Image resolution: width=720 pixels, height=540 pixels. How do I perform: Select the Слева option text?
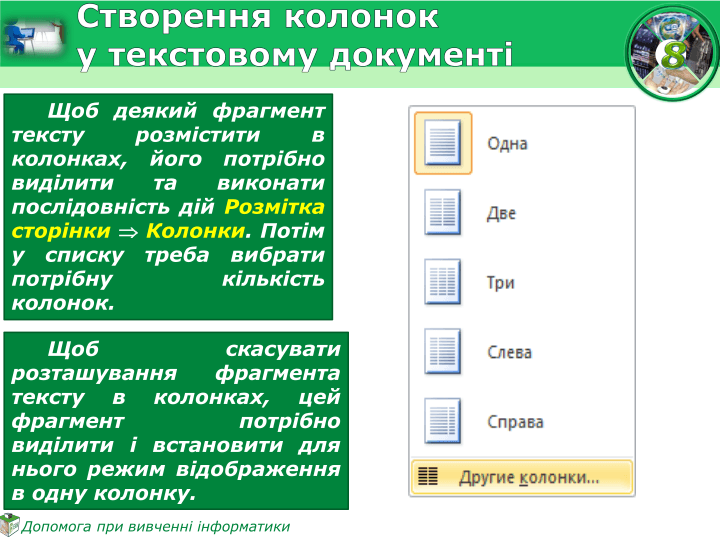[509, 353]
